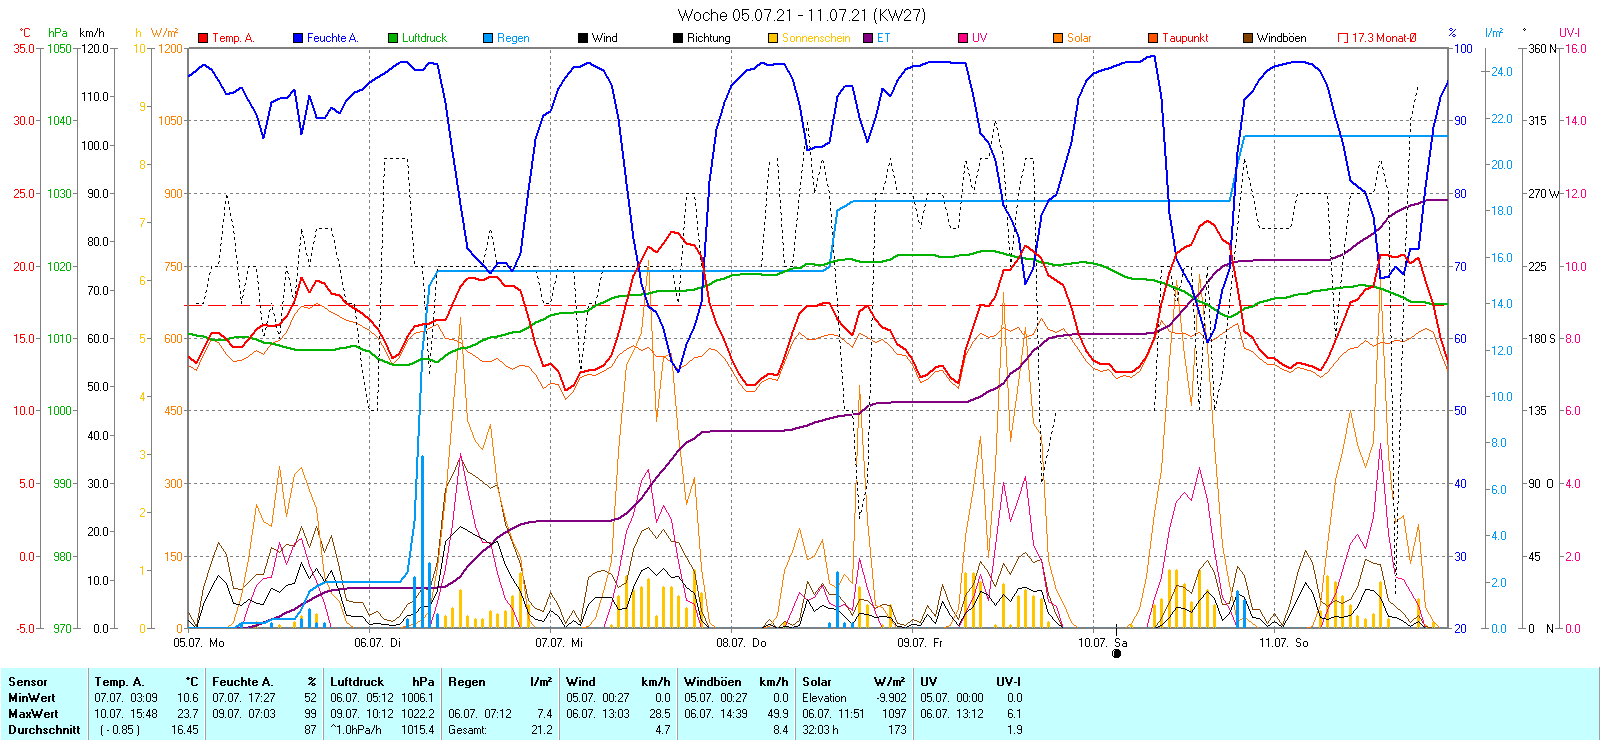
Task: Click the Feuchte A. legend label
Action: tap(332, 38)
